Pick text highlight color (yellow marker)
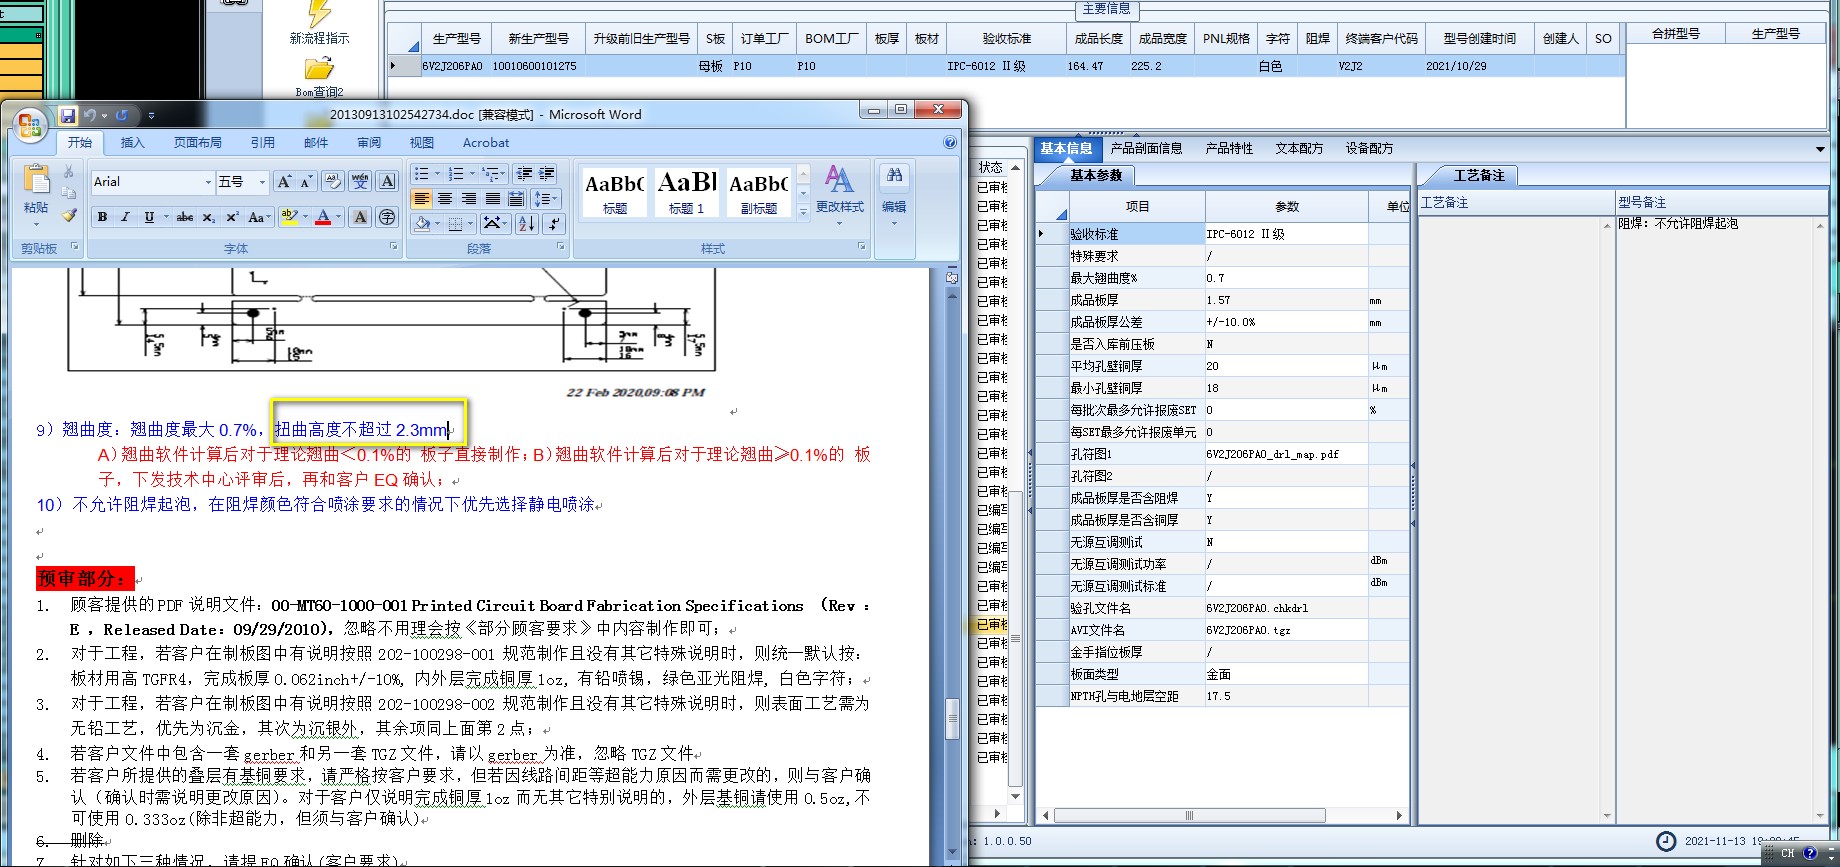 point(290,217)
